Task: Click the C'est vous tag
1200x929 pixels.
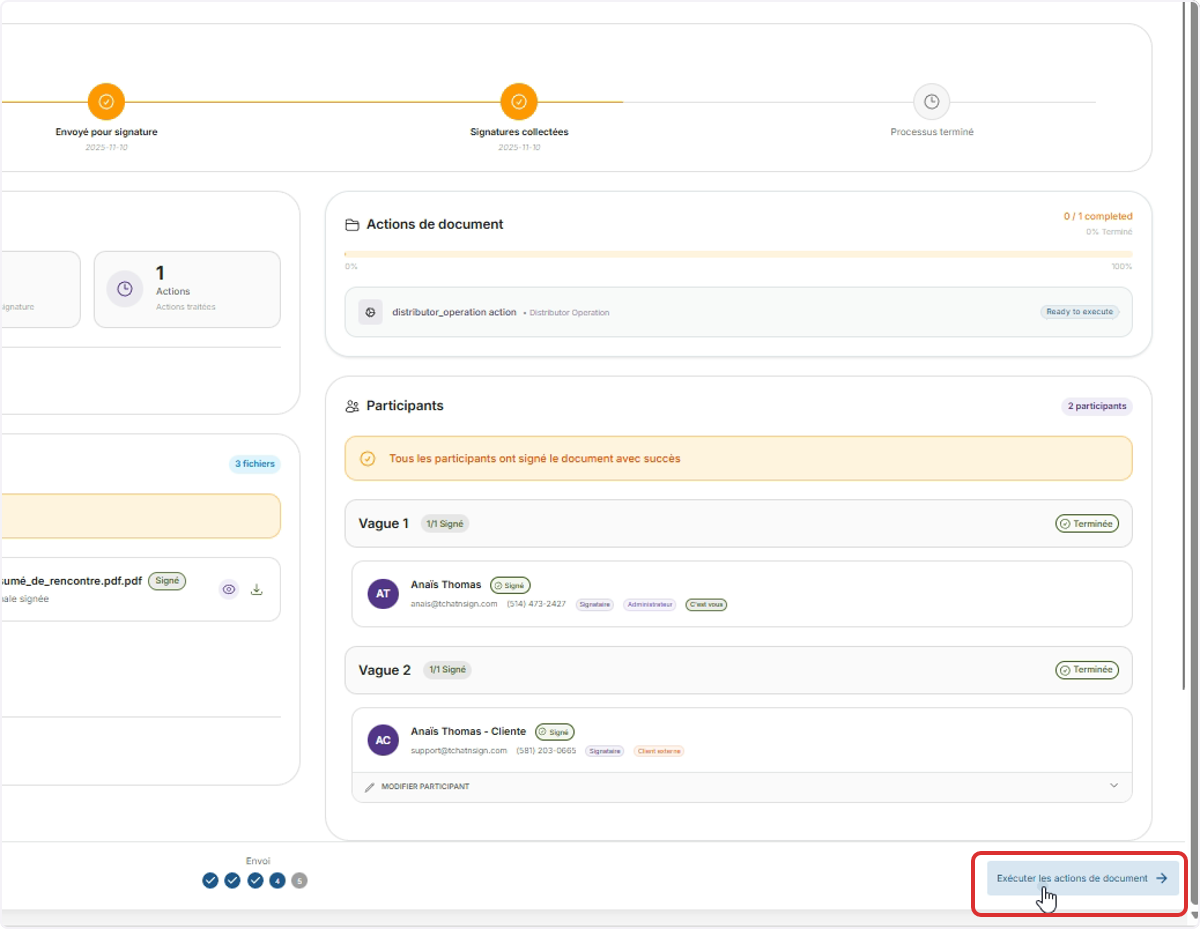Action: click(706, 605)
